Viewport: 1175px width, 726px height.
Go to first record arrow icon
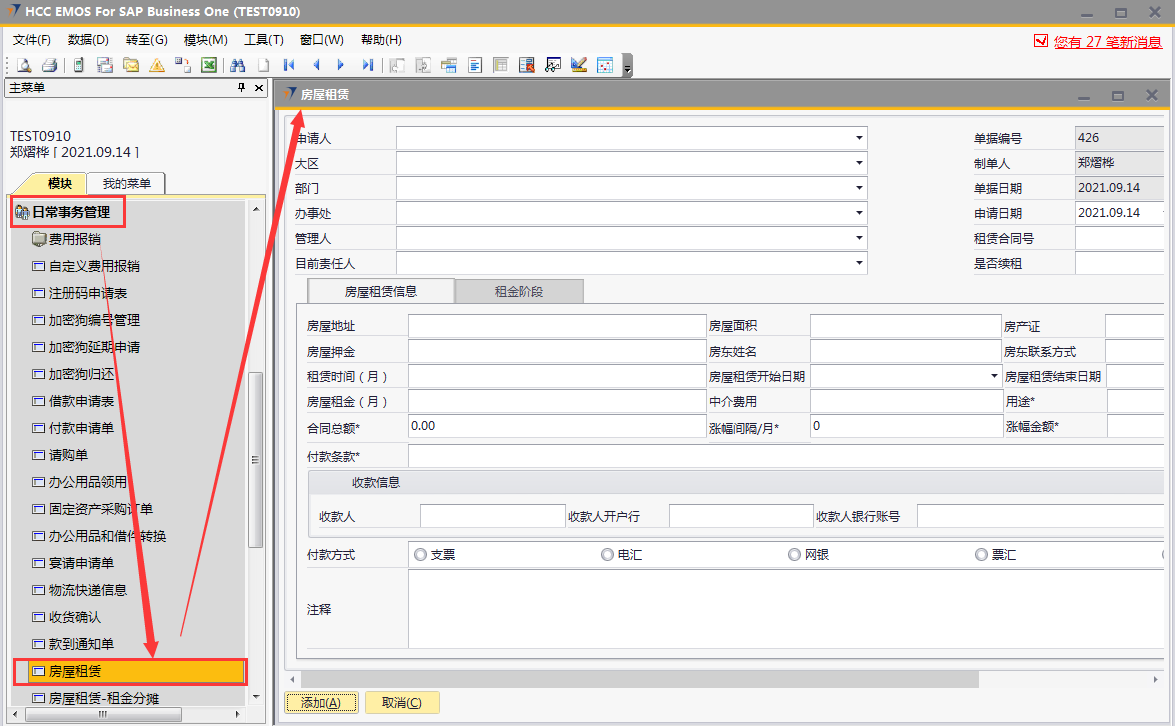pos(289,65)
